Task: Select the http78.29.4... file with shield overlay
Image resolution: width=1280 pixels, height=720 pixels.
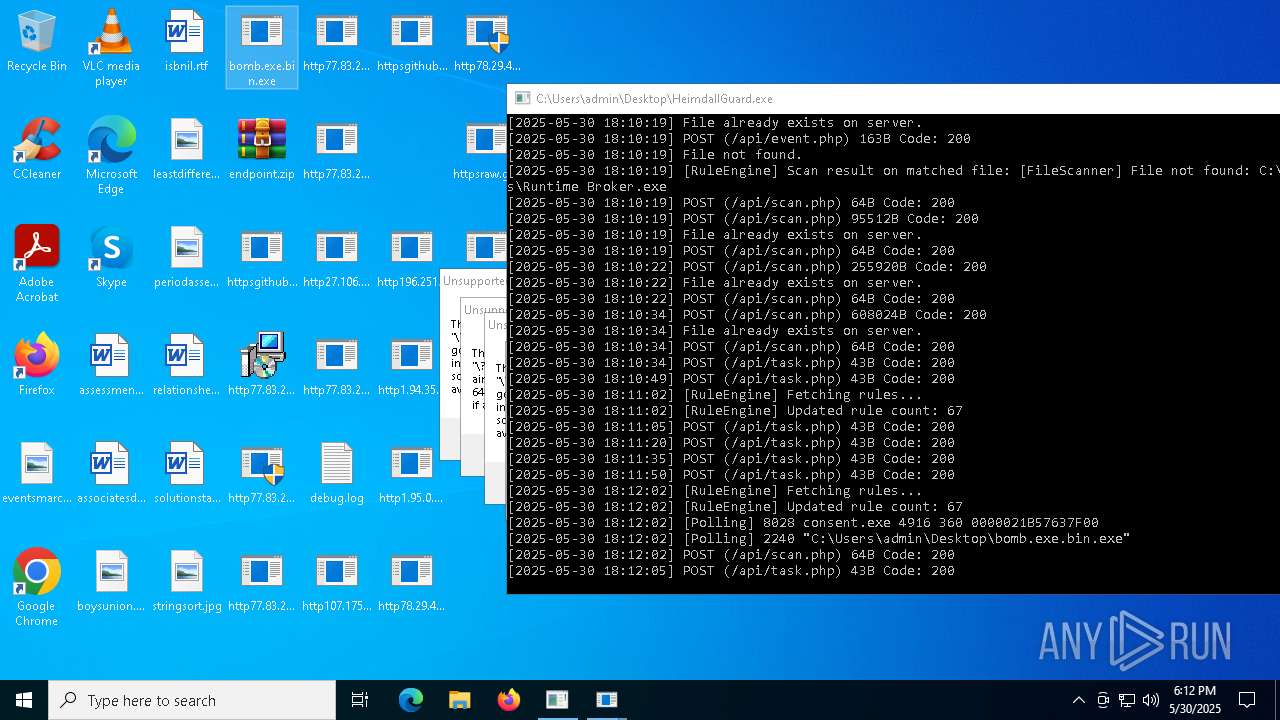Action: pos(487,42)
